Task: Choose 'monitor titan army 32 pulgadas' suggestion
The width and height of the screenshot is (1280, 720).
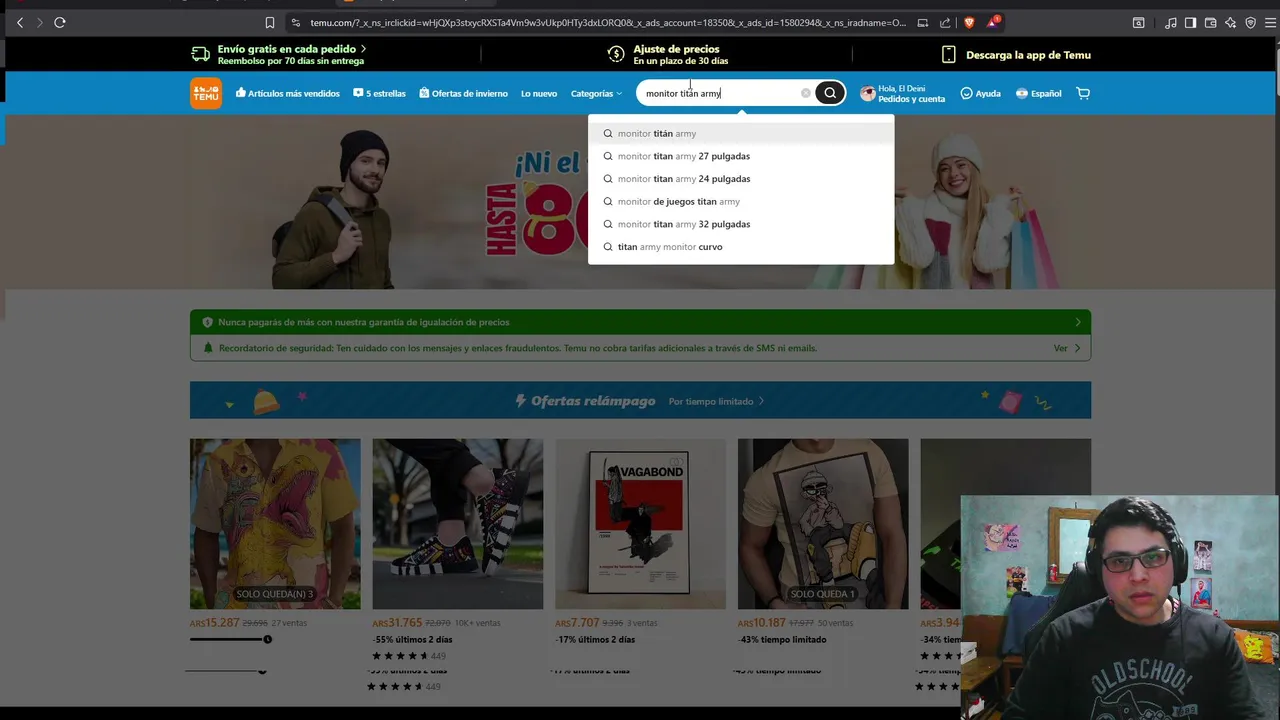Action: pos(741,224)
